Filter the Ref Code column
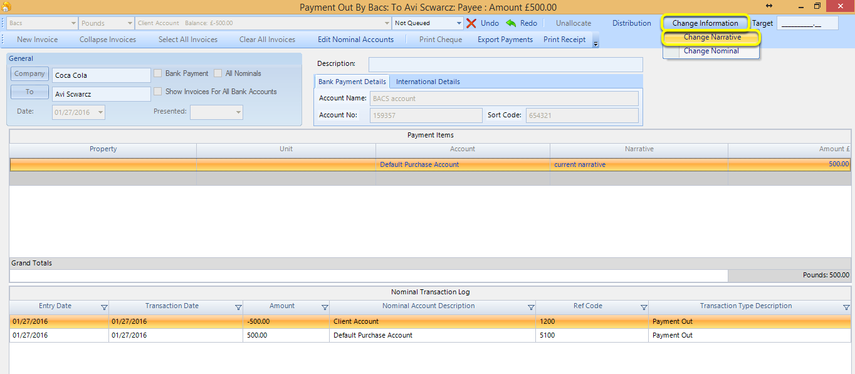 pyautogui.click(x=643, y=307)
